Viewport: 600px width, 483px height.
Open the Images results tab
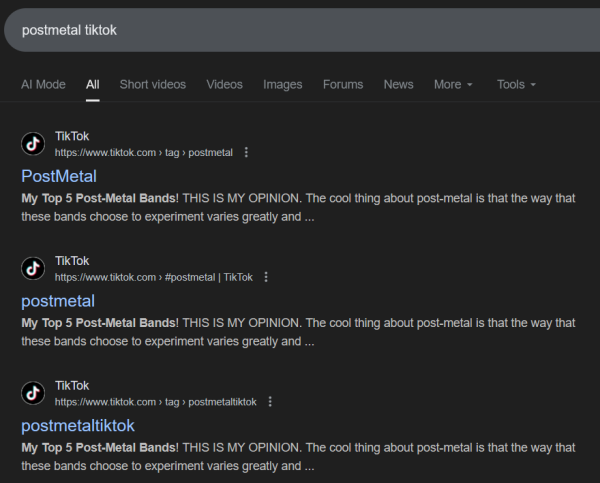[282, 85]
